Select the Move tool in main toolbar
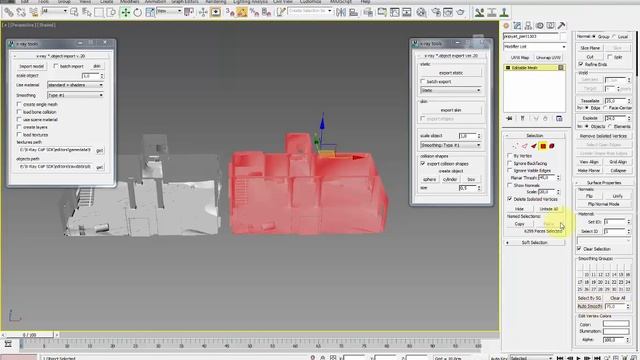 click(125, 13)
